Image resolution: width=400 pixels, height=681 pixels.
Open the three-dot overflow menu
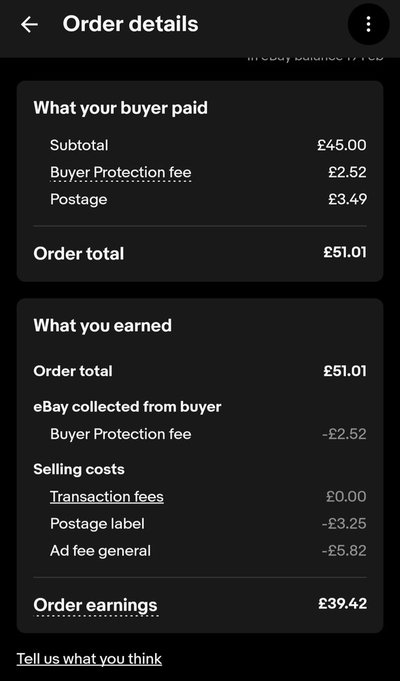368,25
